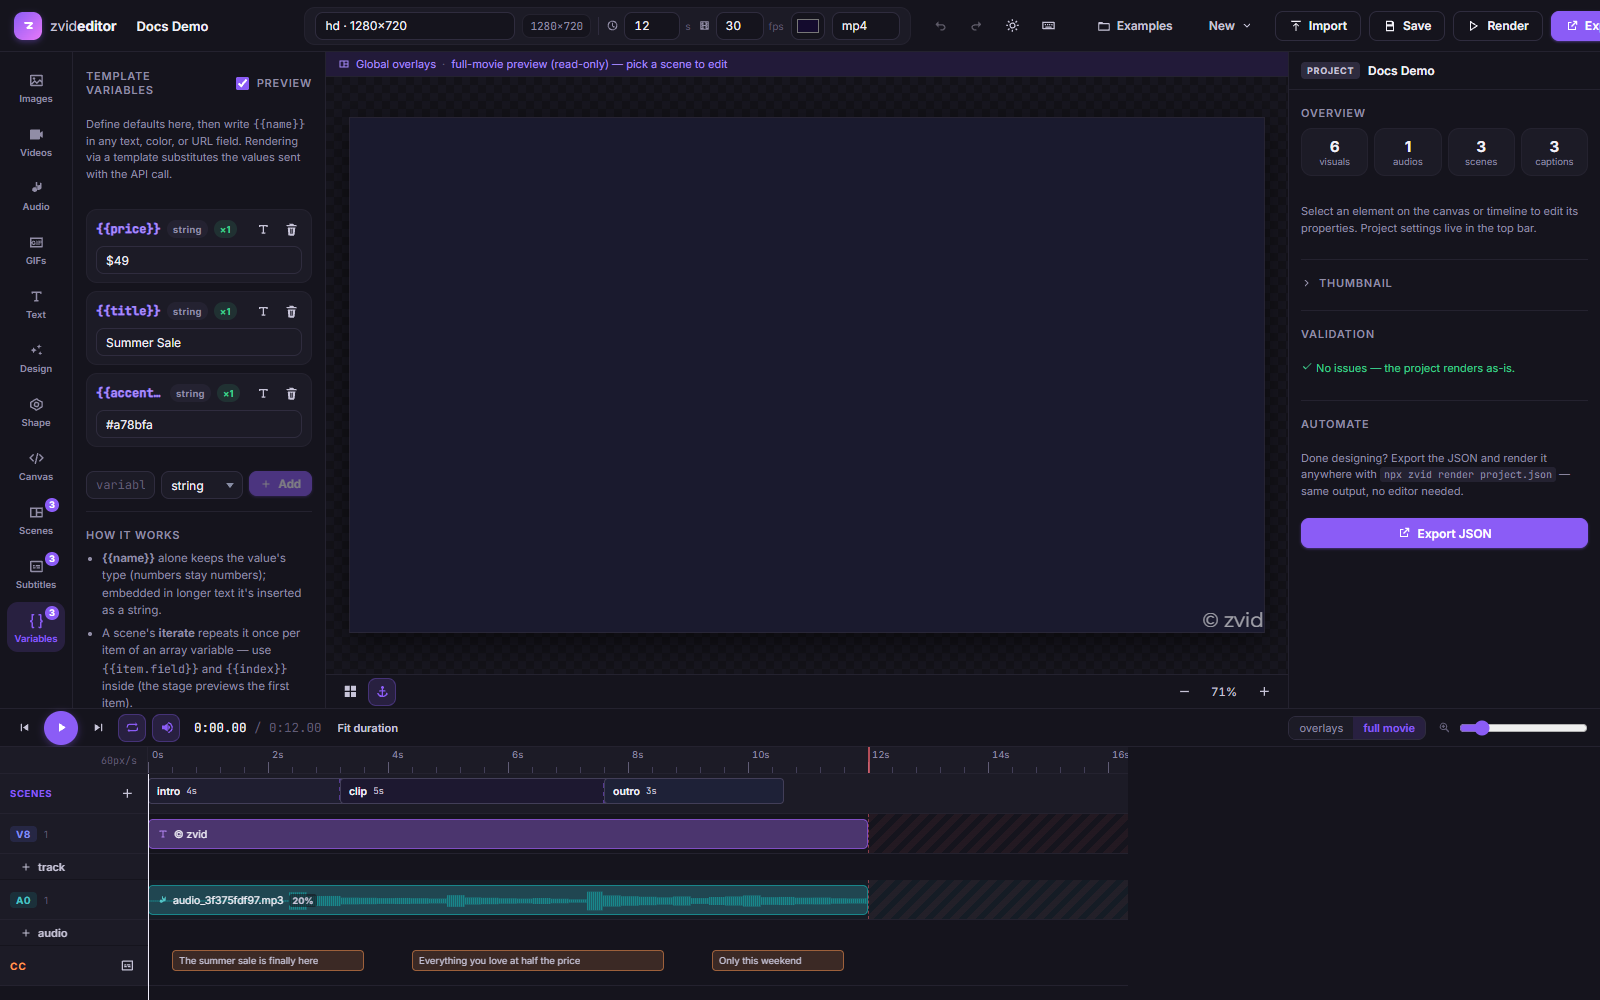Screen dimensions: 1600x1000
Task: Open the Images panel in sidebar
Action: (x=36, y=88)
